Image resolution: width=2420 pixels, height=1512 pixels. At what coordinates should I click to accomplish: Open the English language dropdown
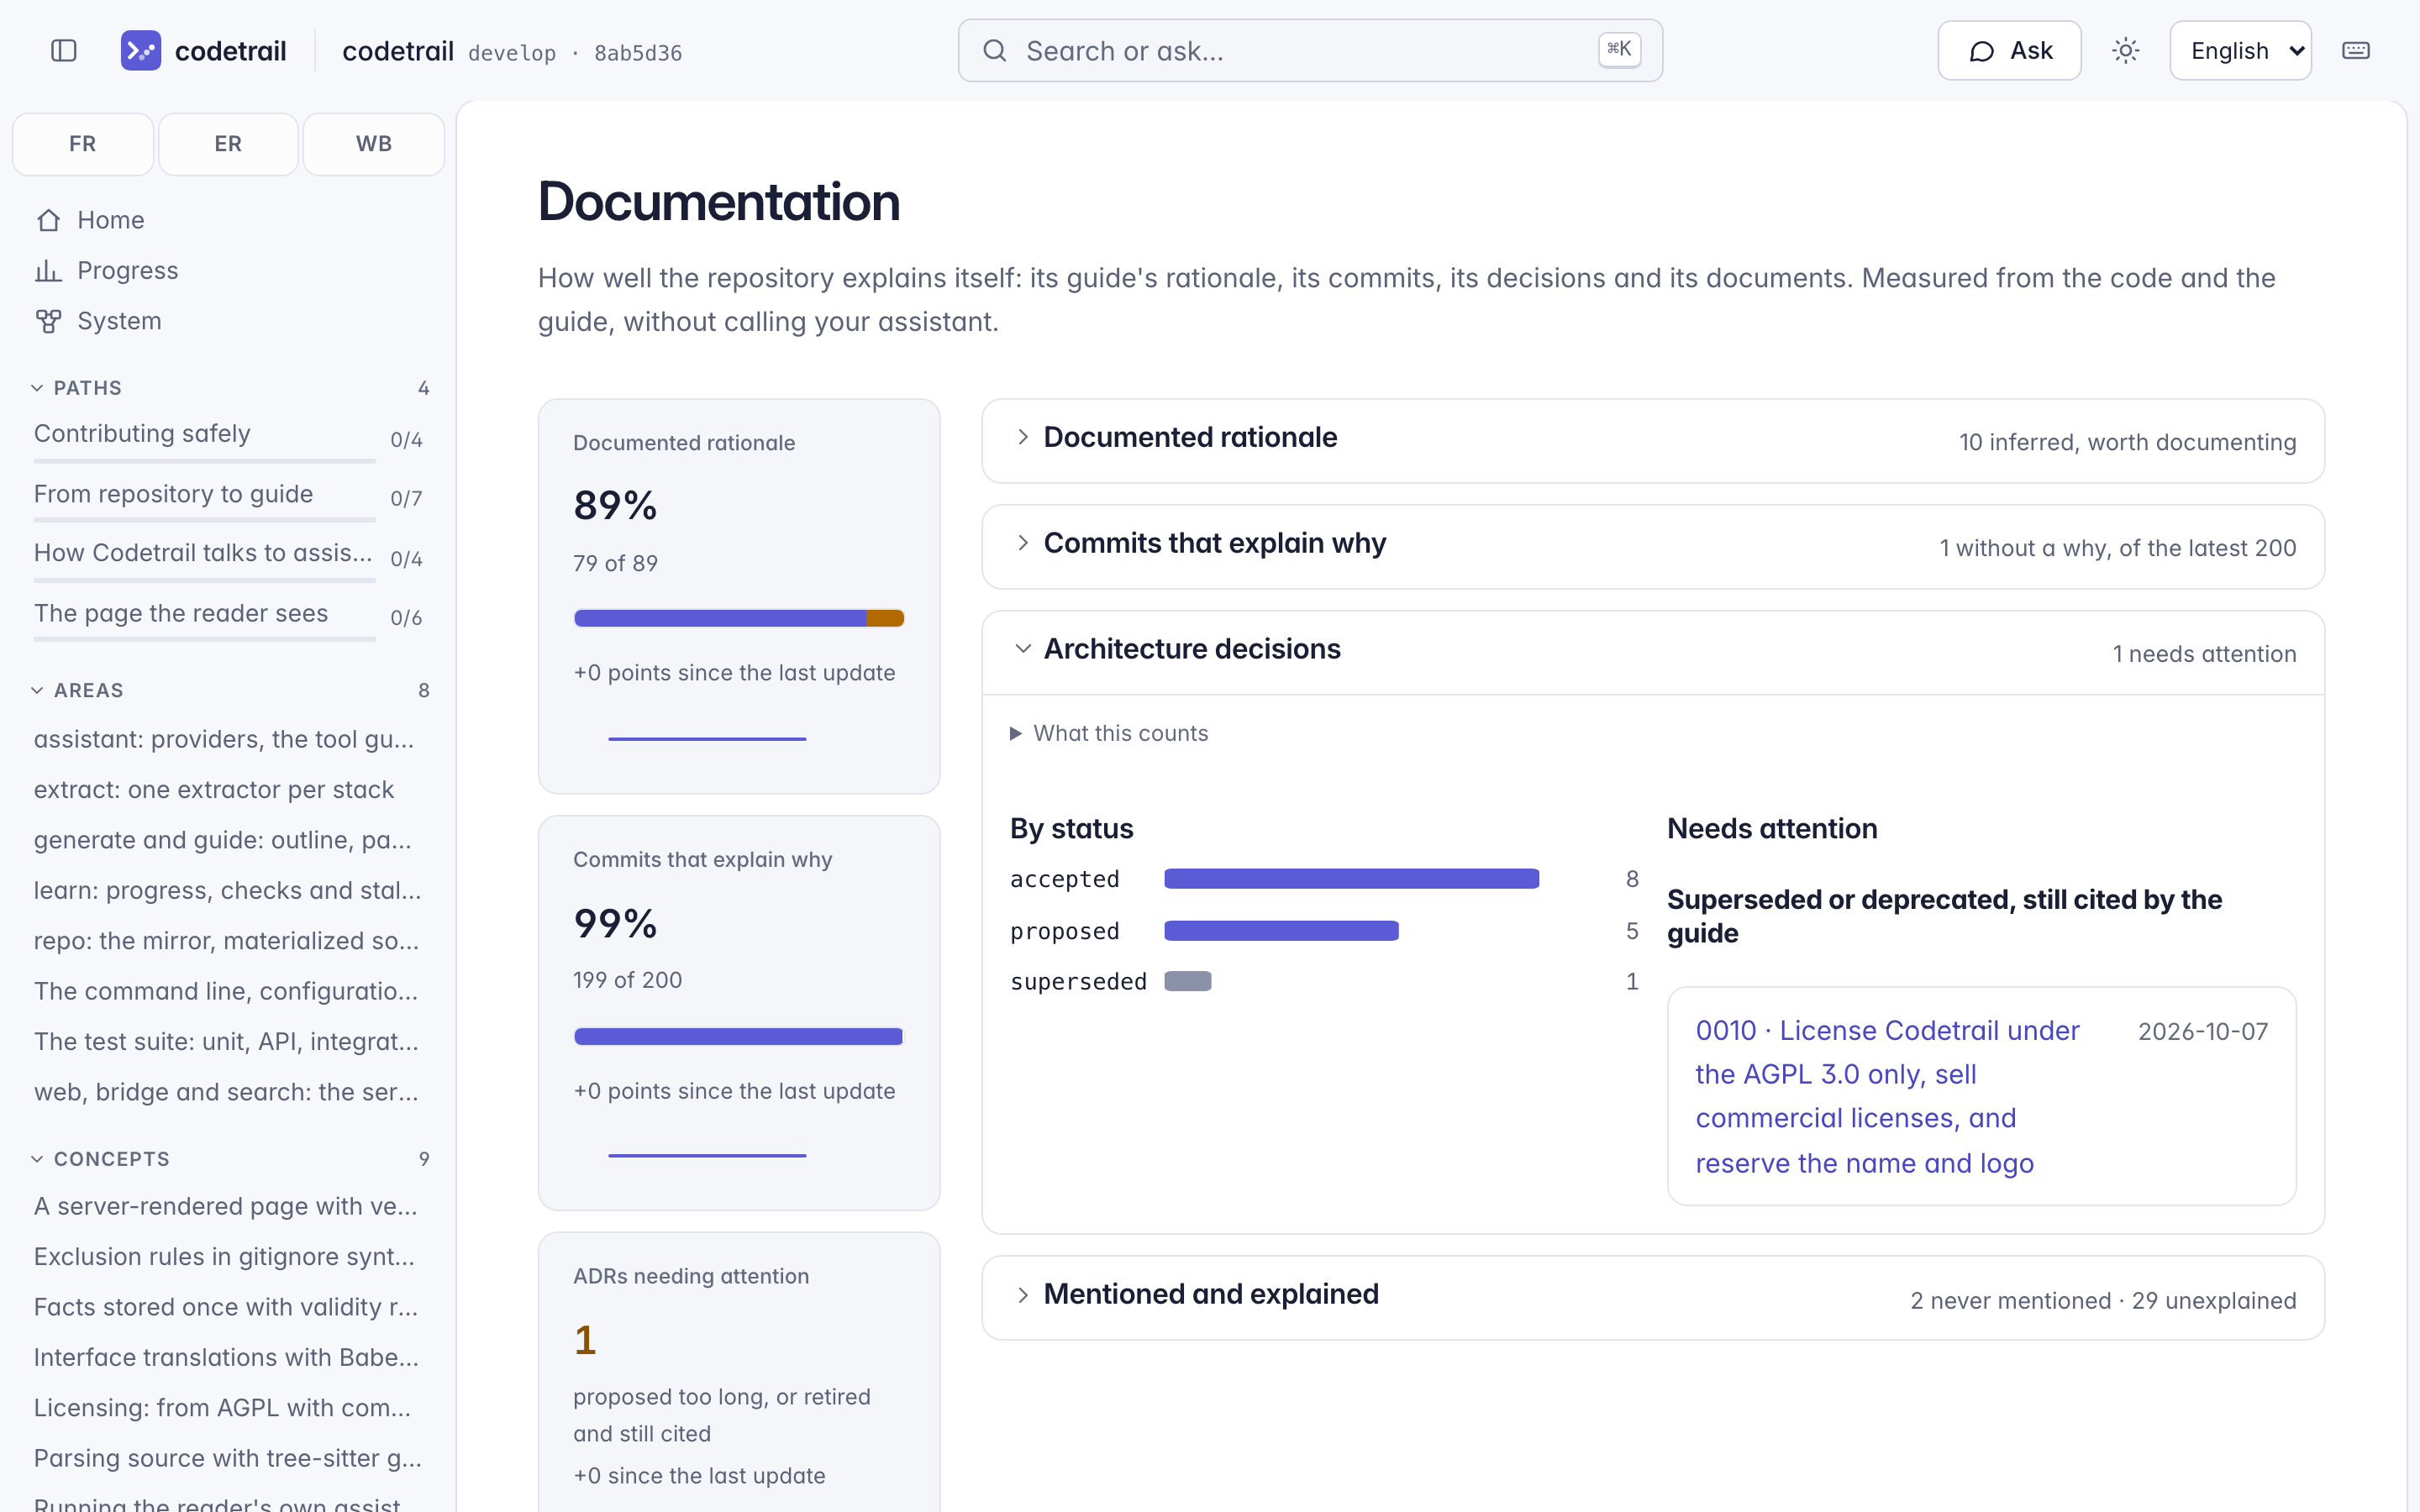click(2240, 51)
